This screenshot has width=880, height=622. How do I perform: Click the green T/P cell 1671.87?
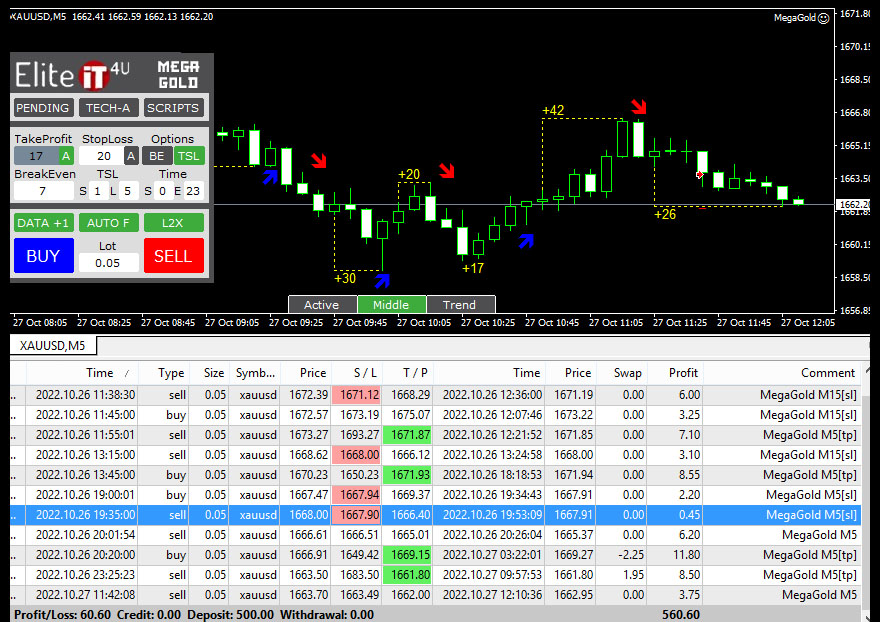tap(407, 435)
